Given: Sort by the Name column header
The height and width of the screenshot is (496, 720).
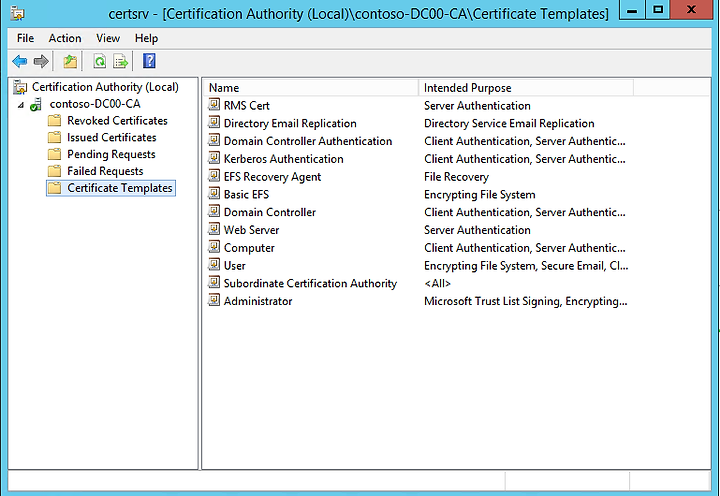Looking at the screenshot, I should tap(310, 88).
